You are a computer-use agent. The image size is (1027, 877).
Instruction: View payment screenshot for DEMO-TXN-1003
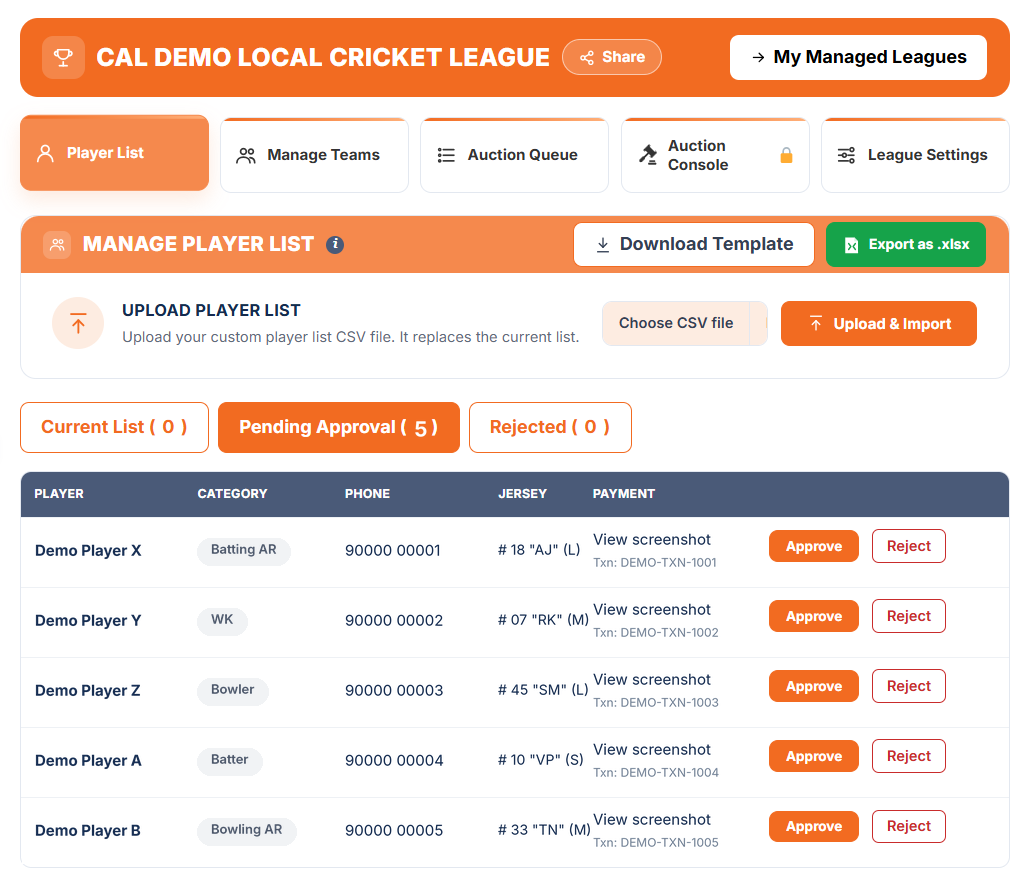(x=652, y=680)
